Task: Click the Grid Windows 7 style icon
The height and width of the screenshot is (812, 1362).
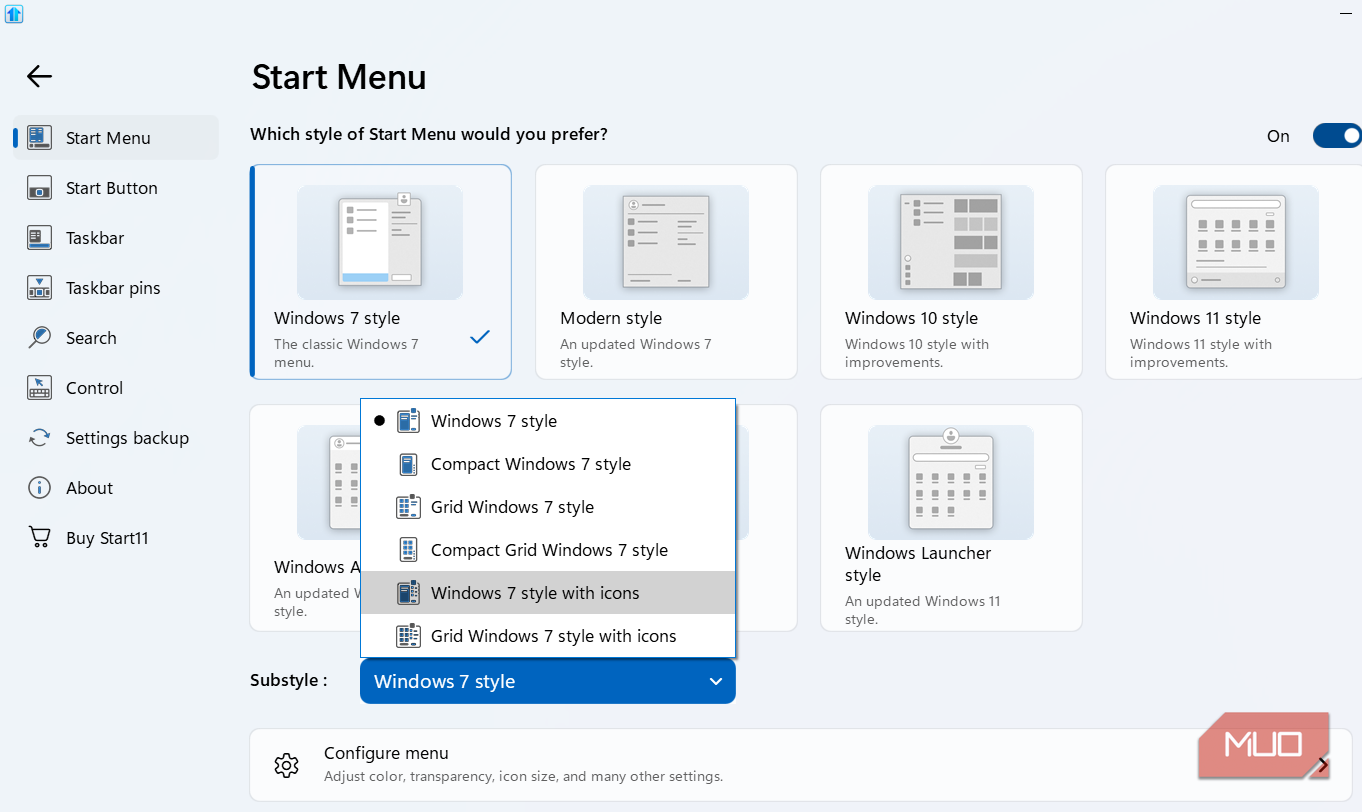Action: pos(408,507)
